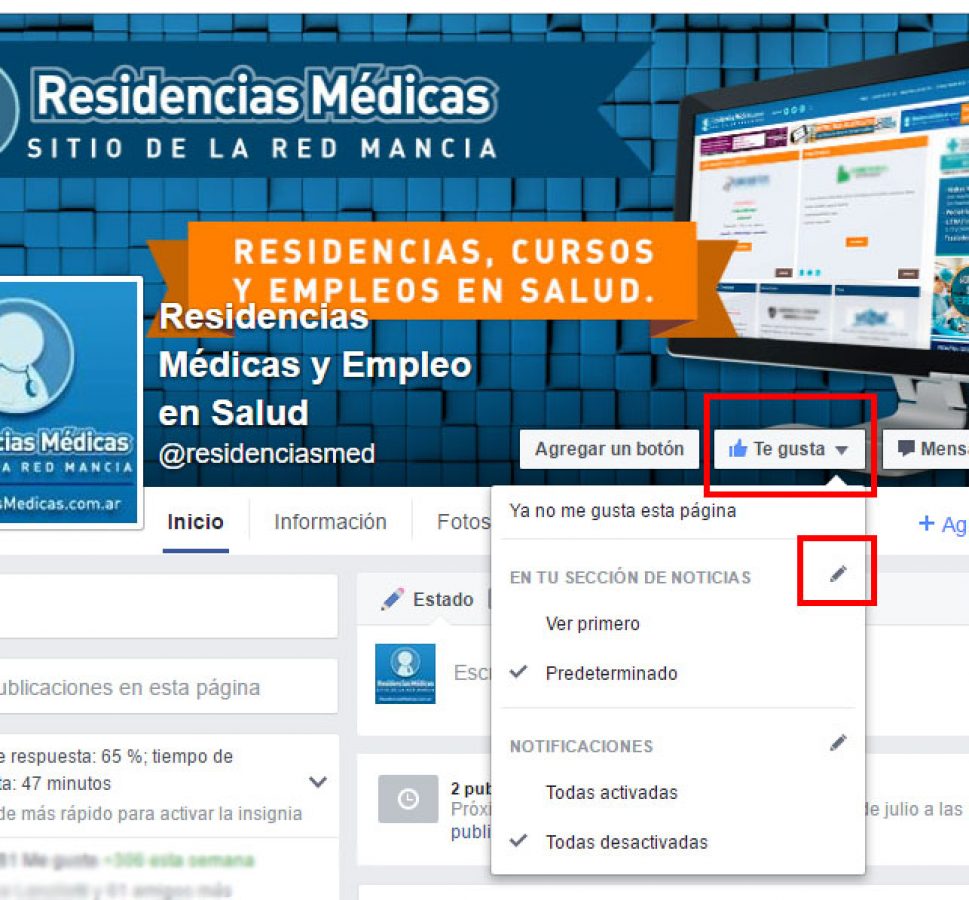Open the Información tab
Screen dimensions: 969x900
[330, 522]
